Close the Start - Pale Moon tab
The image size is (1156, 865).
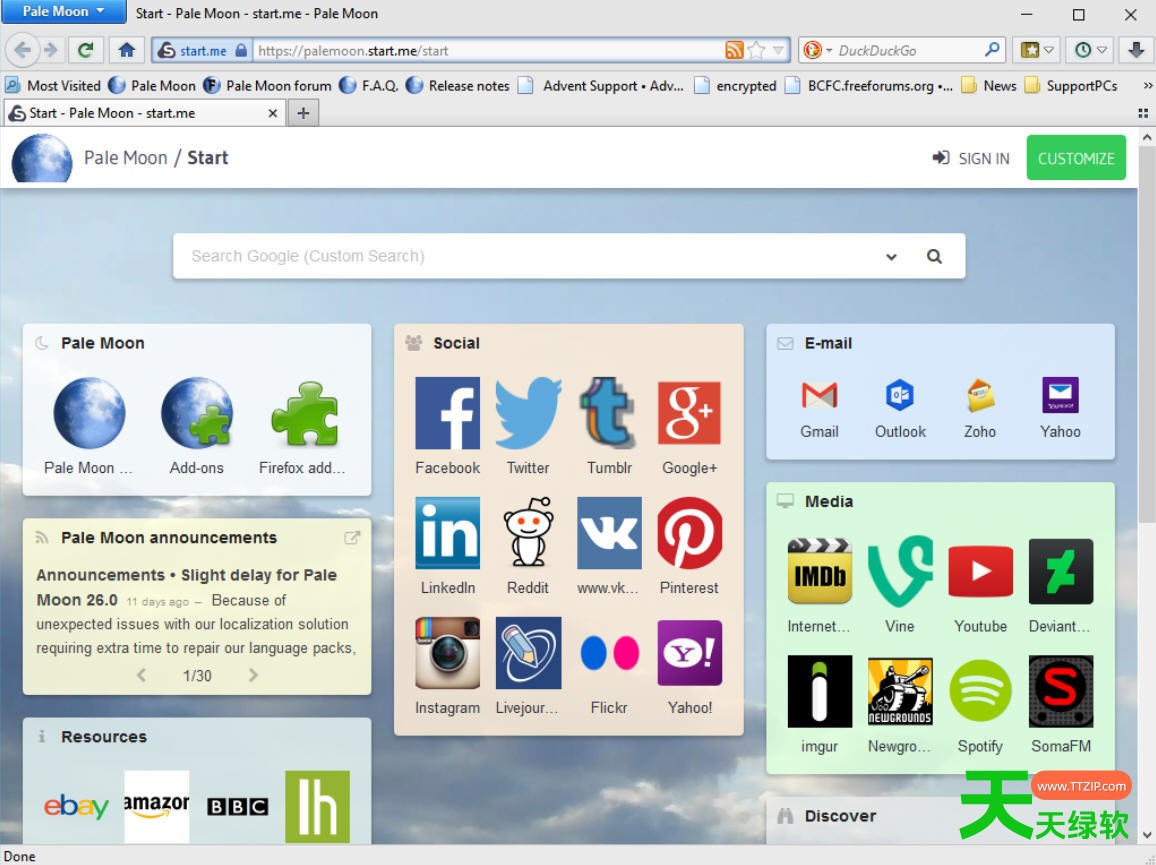pos(273,113)
